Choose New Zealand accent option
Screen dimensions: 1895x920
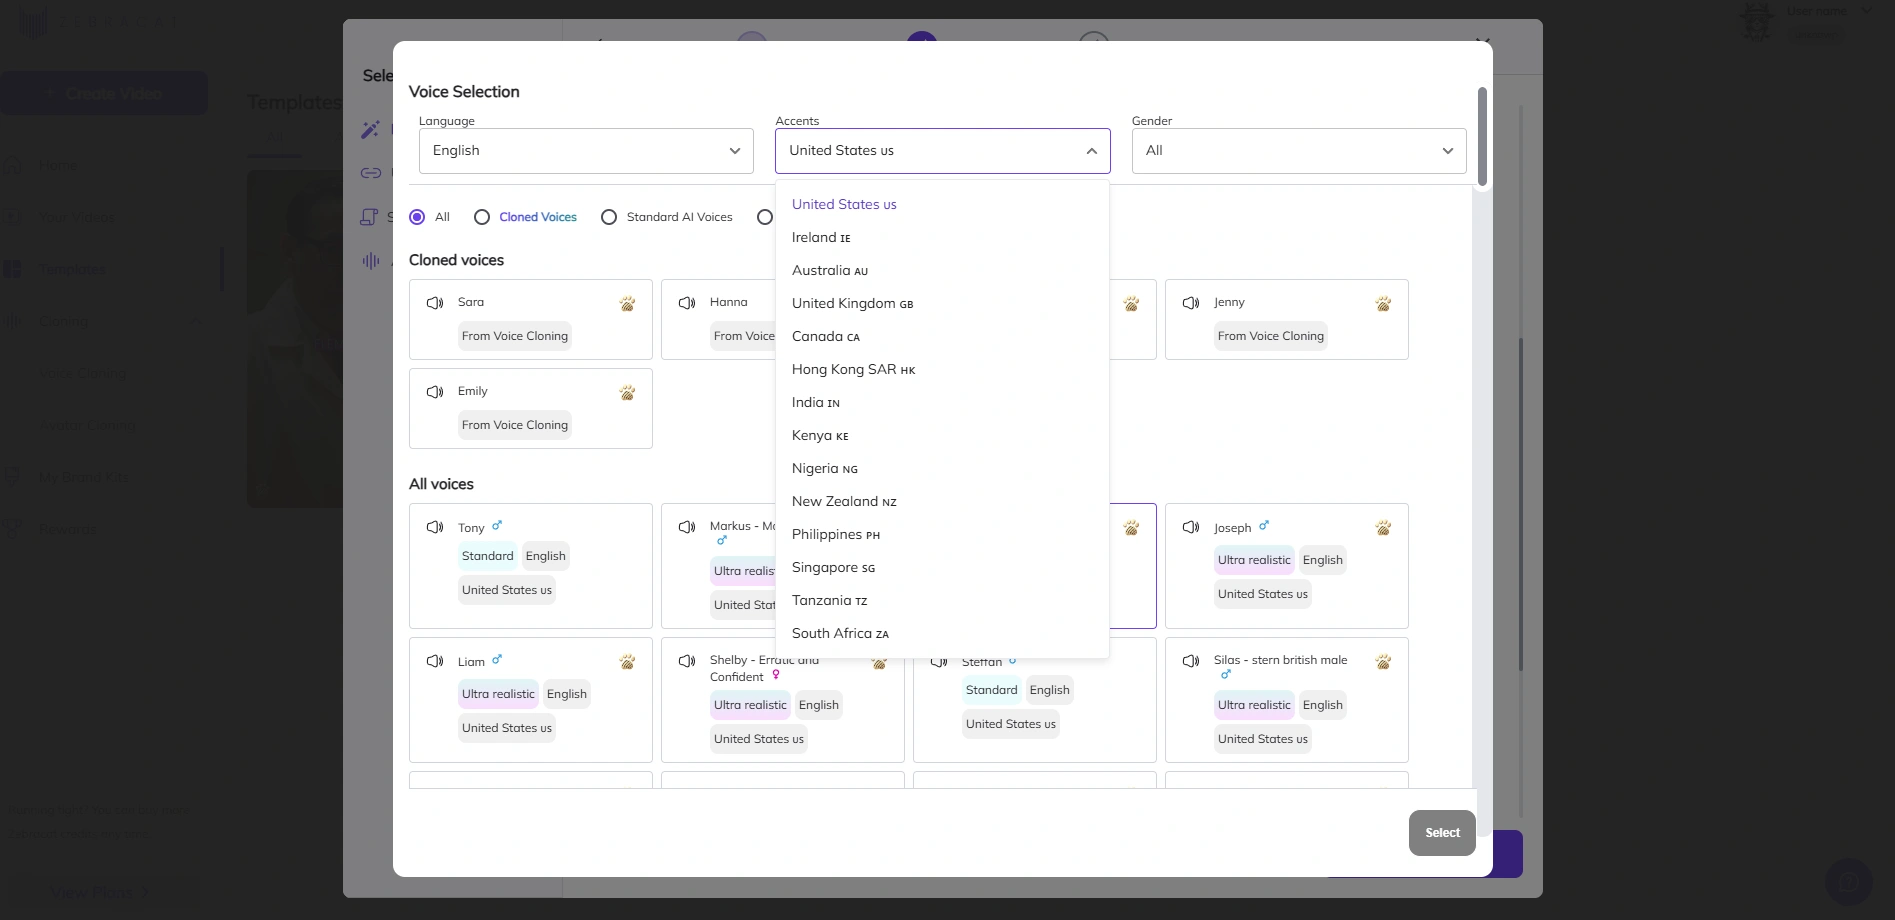(942, 501)
